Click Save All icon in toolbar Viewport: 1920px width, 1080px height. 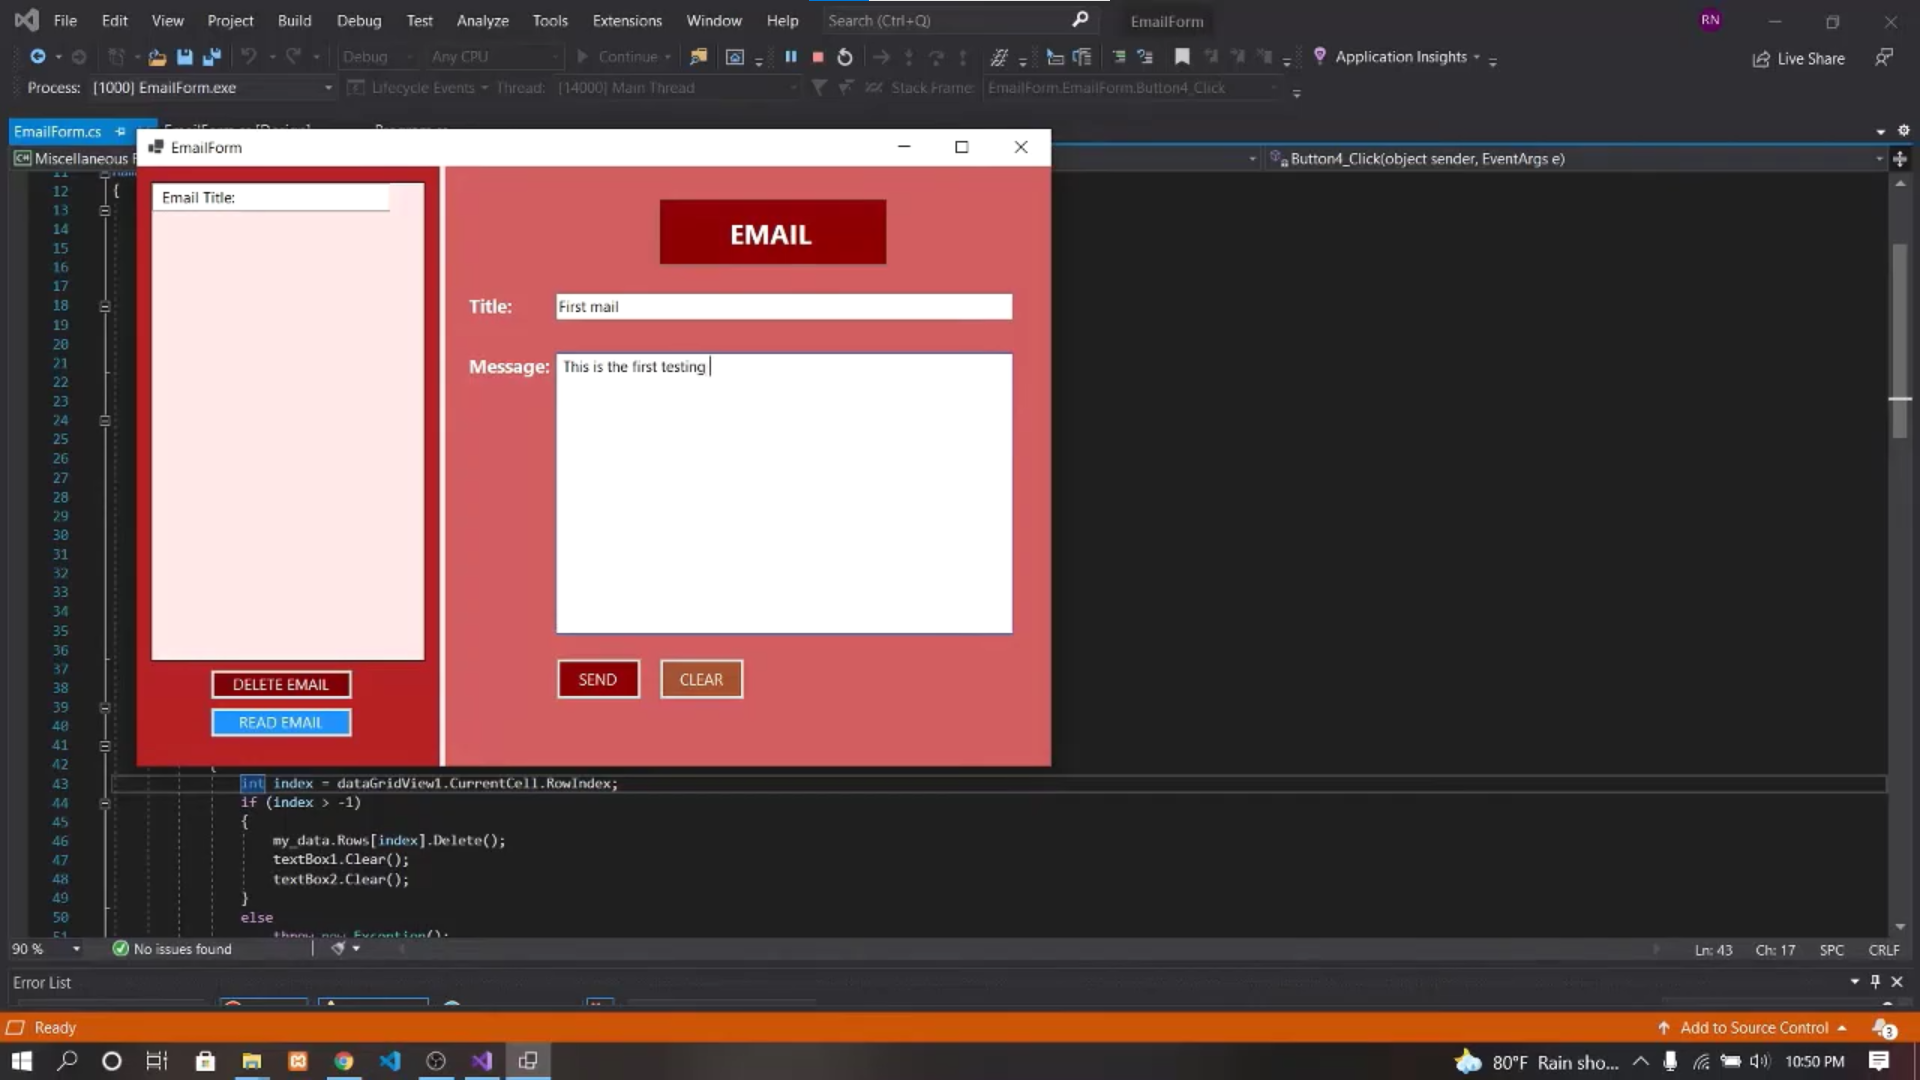click(211, 57)
